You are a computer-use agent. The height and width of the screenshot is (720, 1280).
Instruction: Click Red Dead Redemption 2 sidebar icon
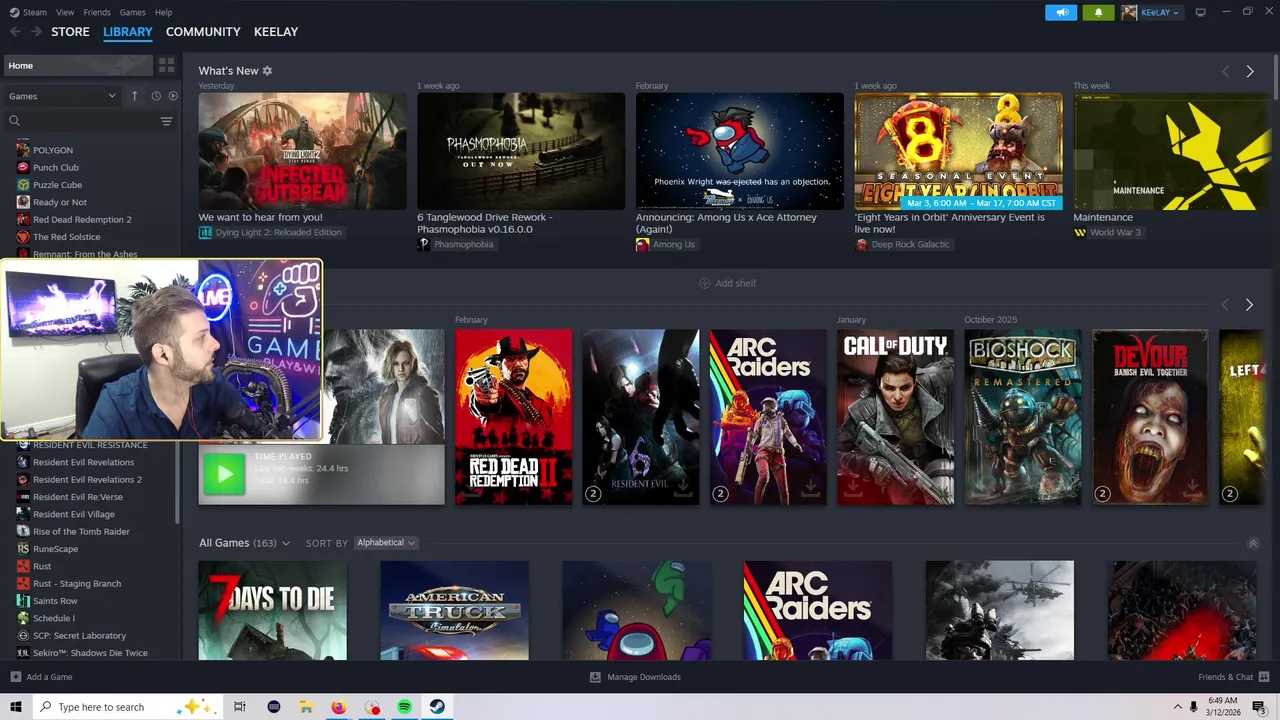(23, 219)
